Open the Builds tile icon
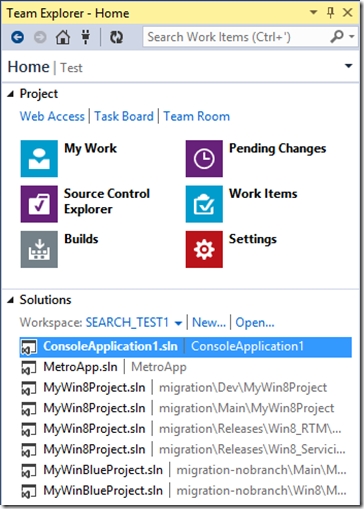 [x=39, y=249]
